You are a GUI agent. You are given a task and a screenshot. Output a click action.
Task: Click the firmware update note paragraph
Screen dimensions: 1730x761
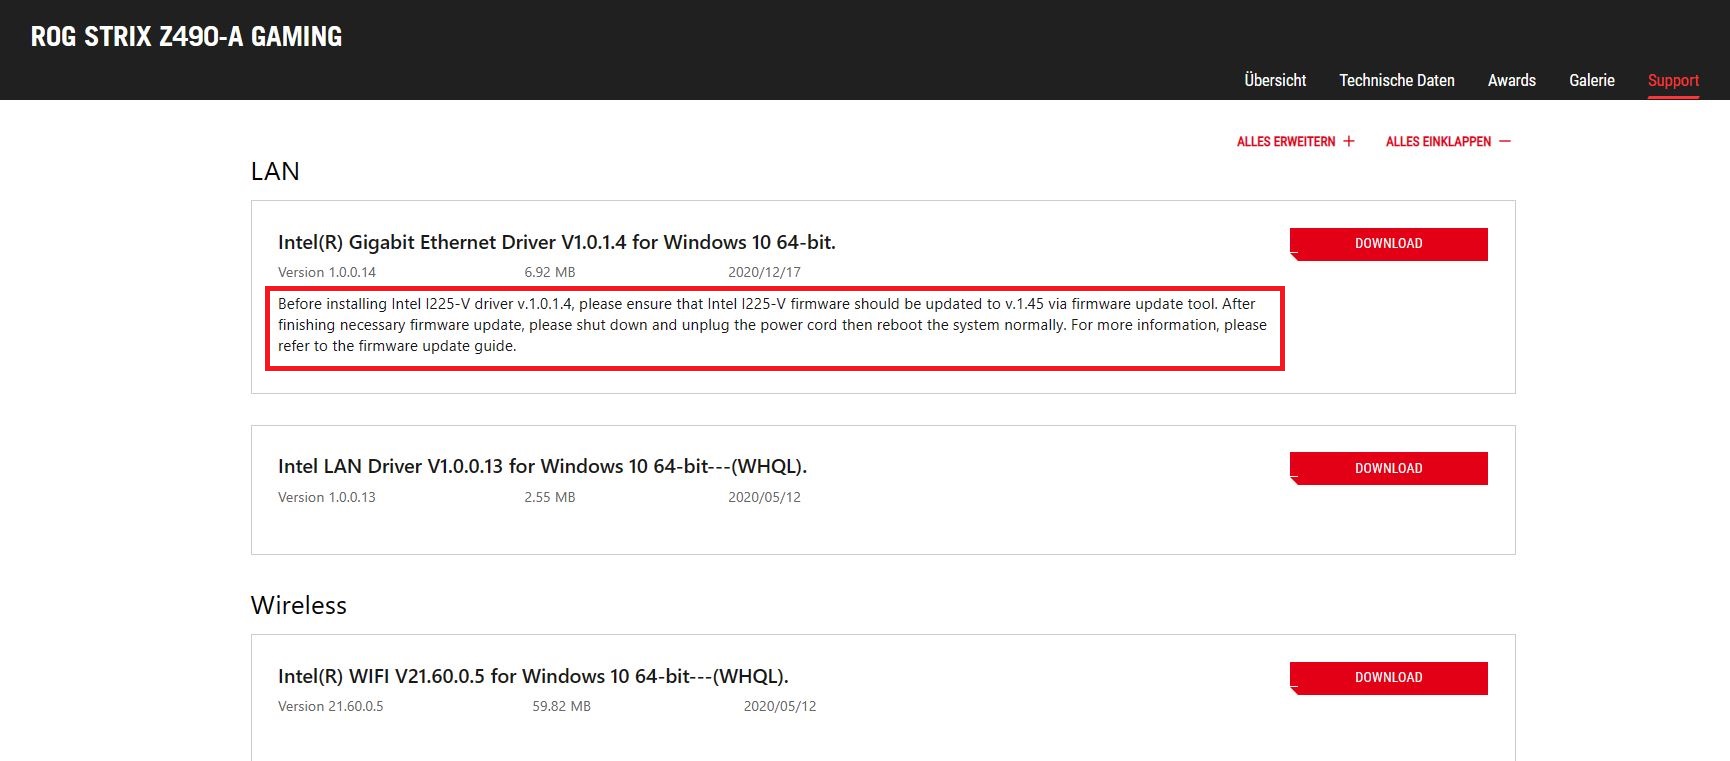coord(775,325)
